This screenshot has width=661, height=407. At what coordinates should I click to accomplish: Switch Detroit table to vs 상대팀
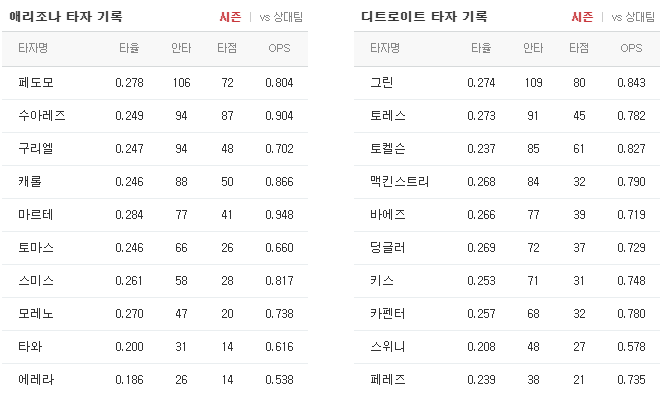point(633,17)
